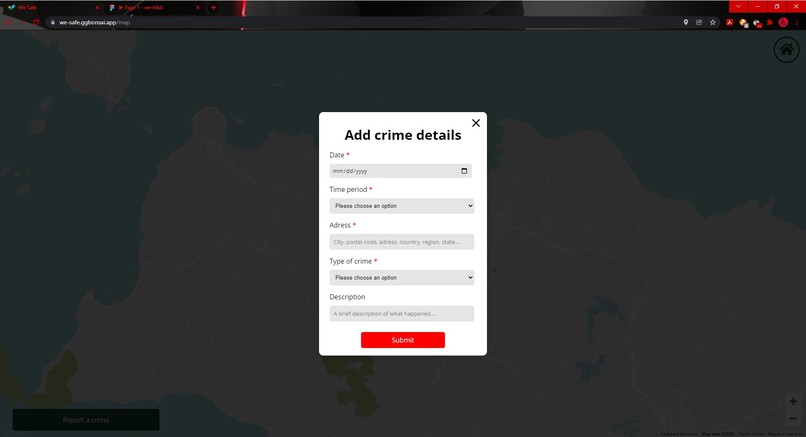Open the tab search chevron

738,6
